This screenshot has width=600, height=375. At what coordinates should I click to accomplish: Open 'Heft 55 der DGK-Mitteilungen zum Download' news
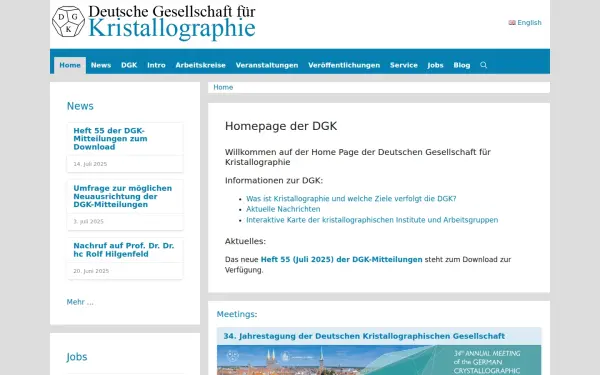click(110, 139)
